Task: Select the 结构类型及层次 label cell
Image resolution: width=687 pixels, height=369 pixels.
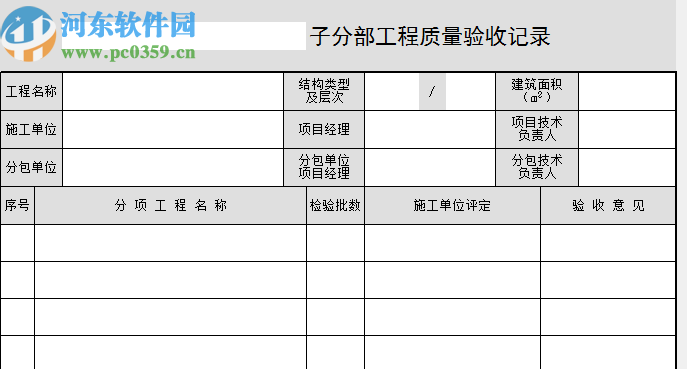Action: (324, 92)
